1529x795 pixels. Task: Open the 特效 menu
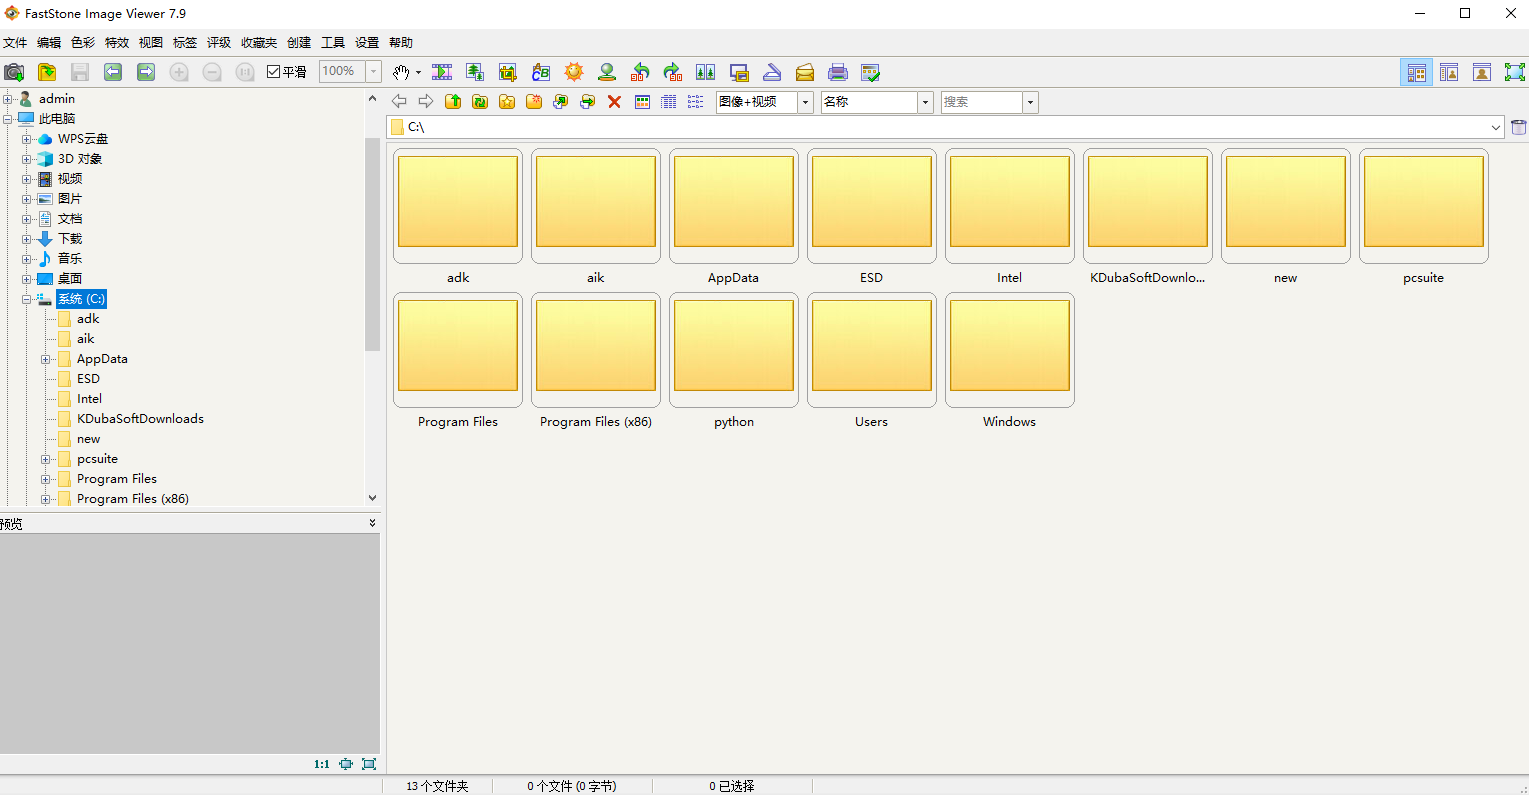pos(117,43)
